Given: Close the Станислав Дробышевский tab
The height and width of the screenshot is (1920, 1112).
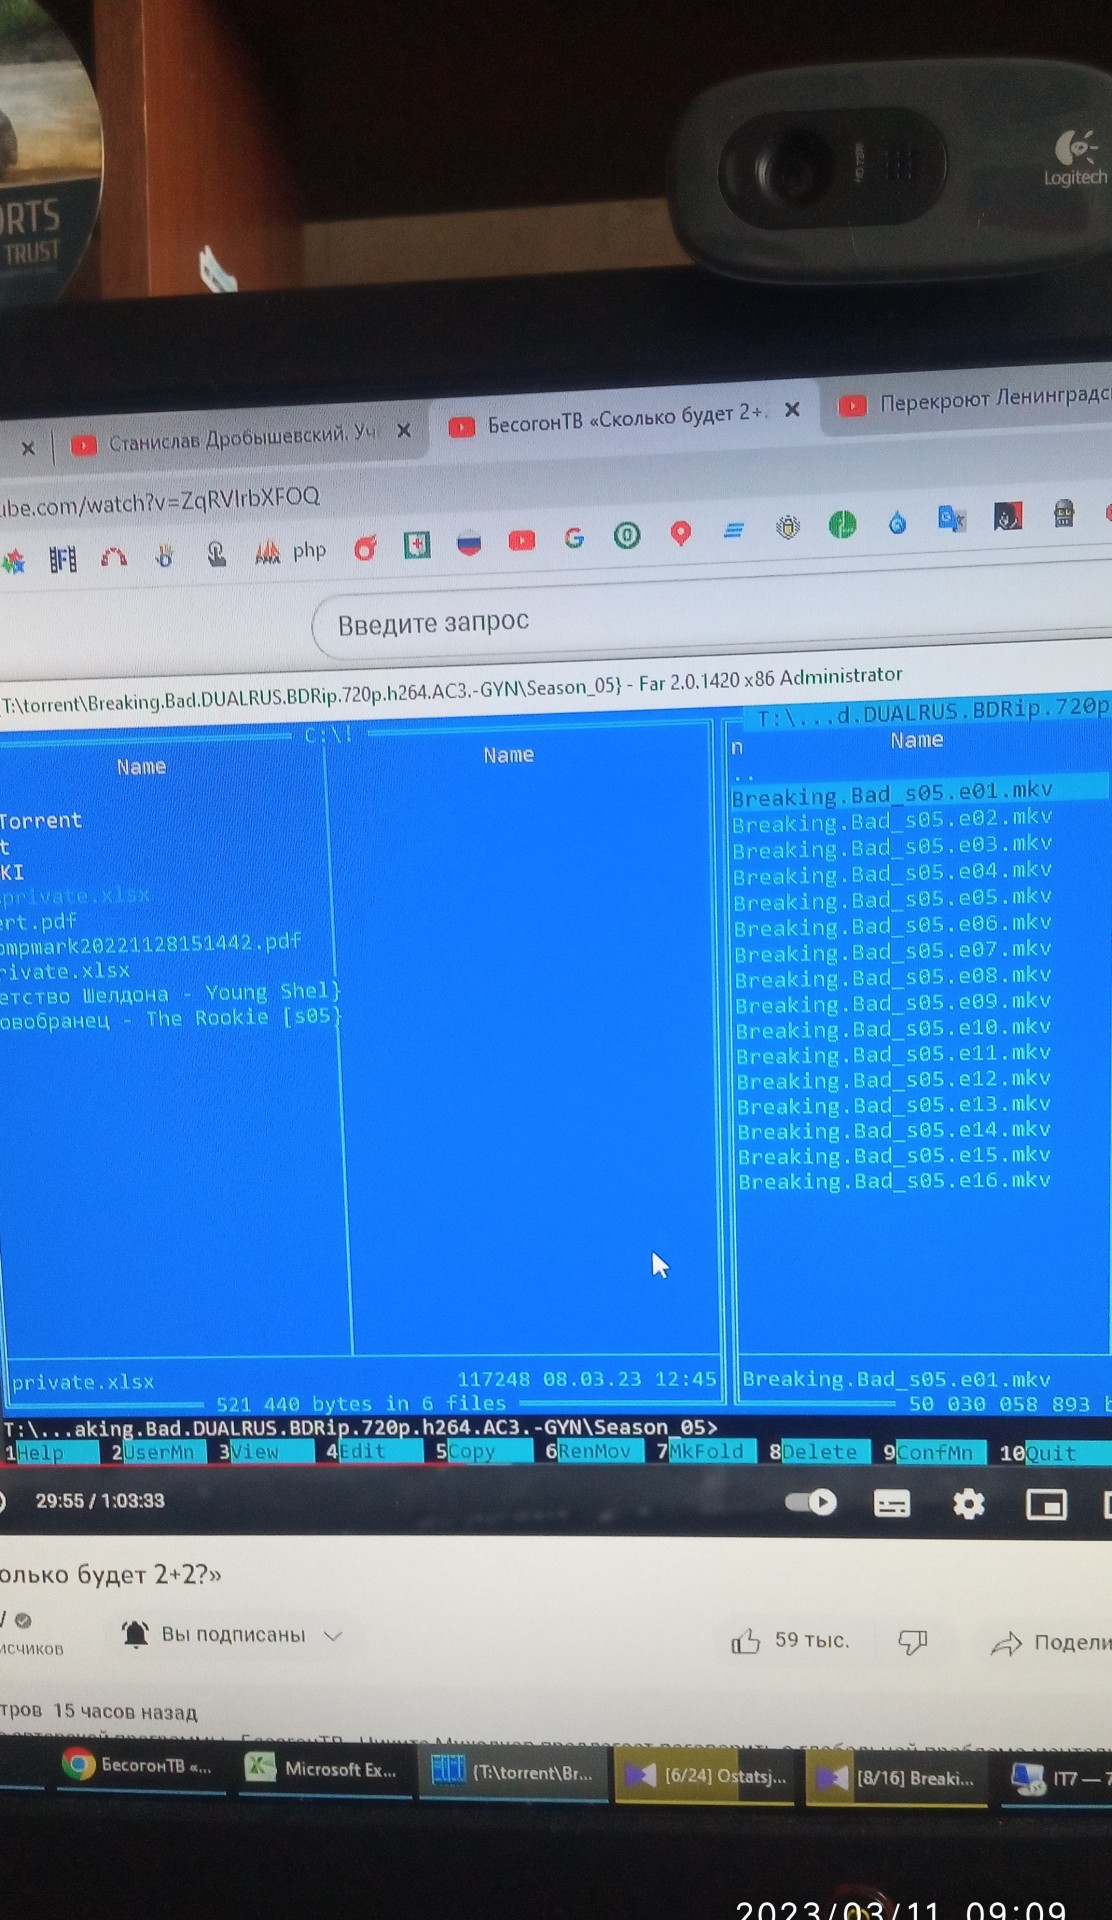Looking at the screenshot, I should pos(404,431).
